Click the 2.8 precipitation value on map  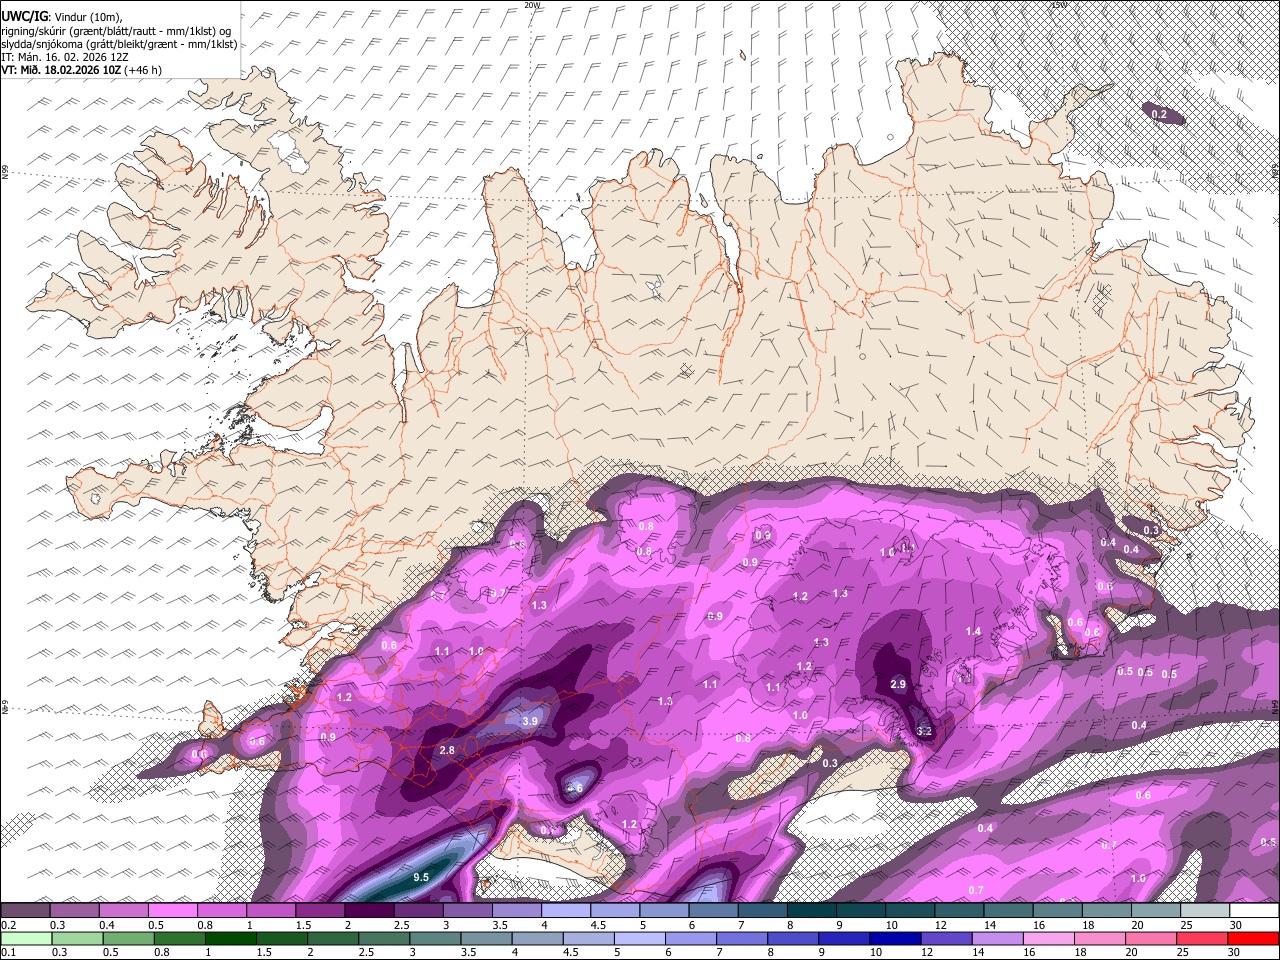pos(447,750)
